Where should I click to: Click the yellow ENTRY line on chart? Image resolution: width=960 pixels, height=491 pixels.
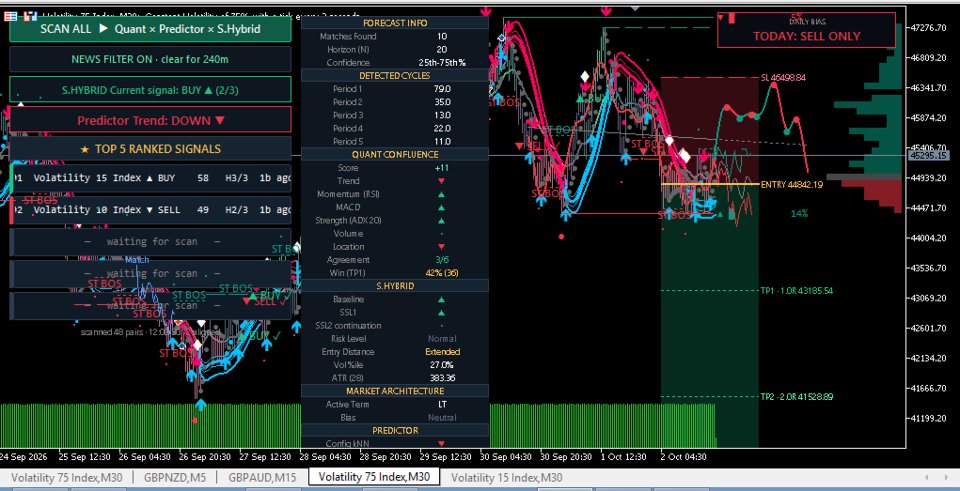point(710,184)
